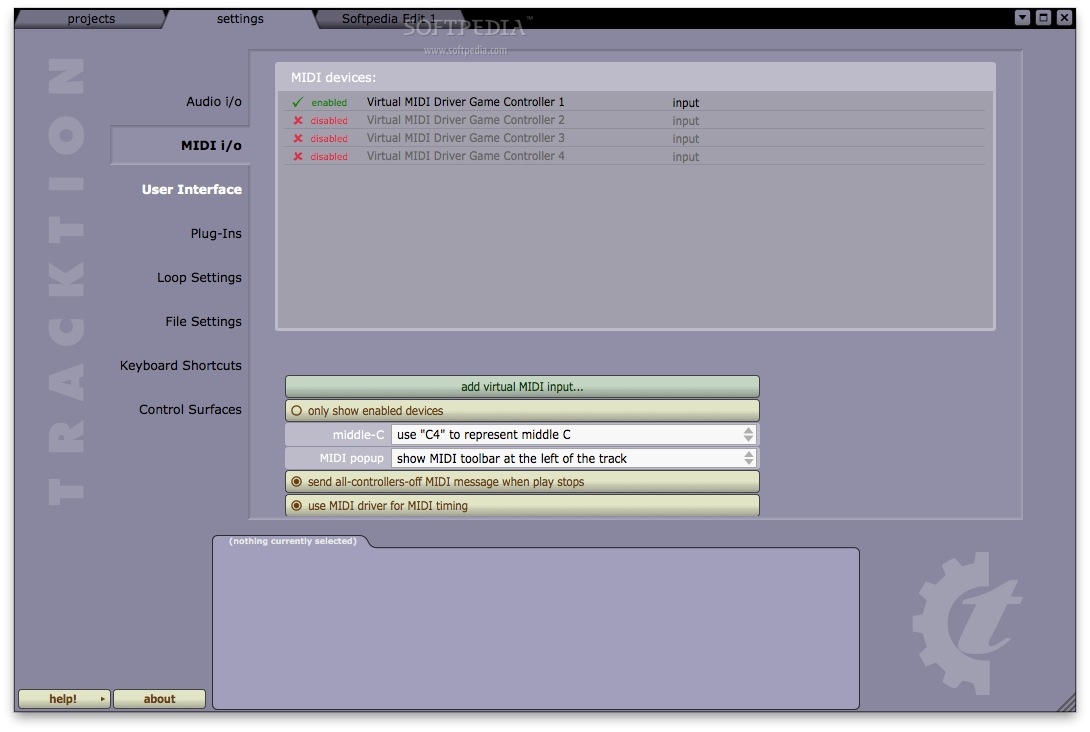Click the MIDI popup label
Screen dimensions: 1090x732
(351, 458)
